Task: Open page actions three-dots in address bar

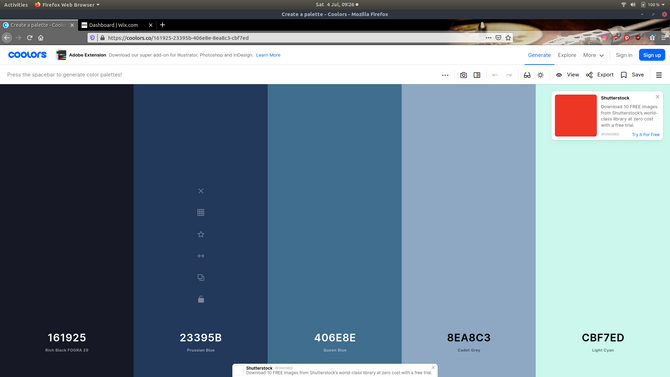Action: pyautogui.click(x=488, y=38)
